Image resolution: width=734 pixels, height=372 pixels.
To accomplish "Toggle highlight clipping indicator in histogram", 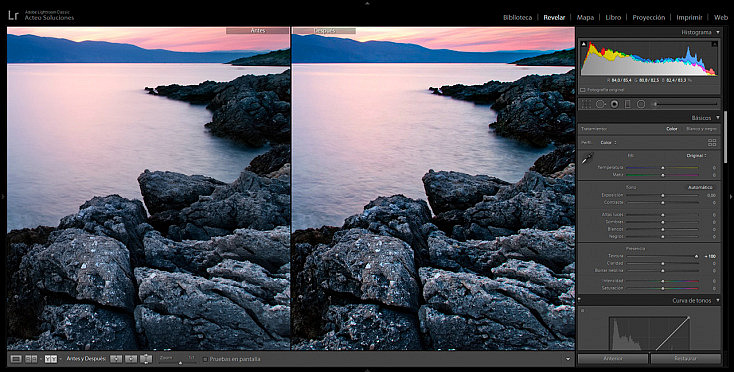I will tap(714, 44).
